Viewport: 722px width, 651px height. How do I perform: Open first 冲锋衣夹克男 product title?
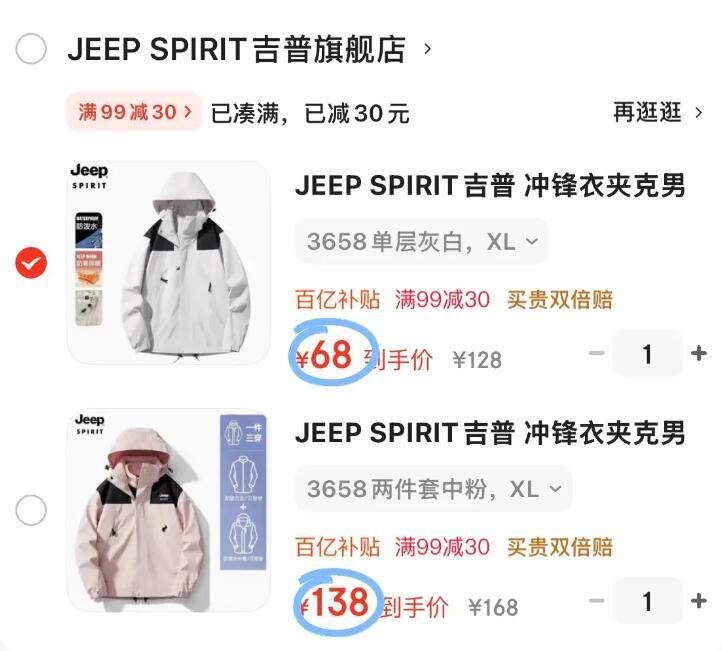[490, 186]
